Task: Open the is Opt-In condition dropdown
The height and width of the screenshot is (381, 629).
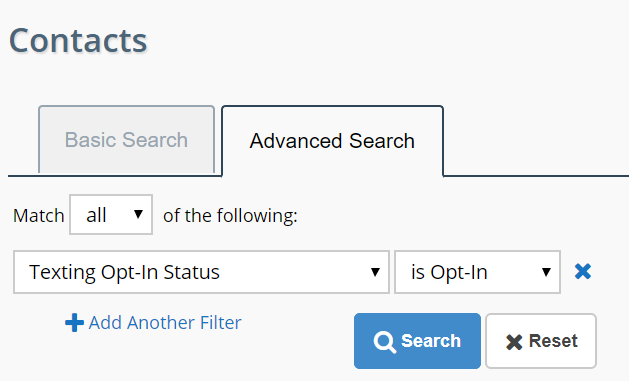Action: pyautogui.click(x=477, y=272)
